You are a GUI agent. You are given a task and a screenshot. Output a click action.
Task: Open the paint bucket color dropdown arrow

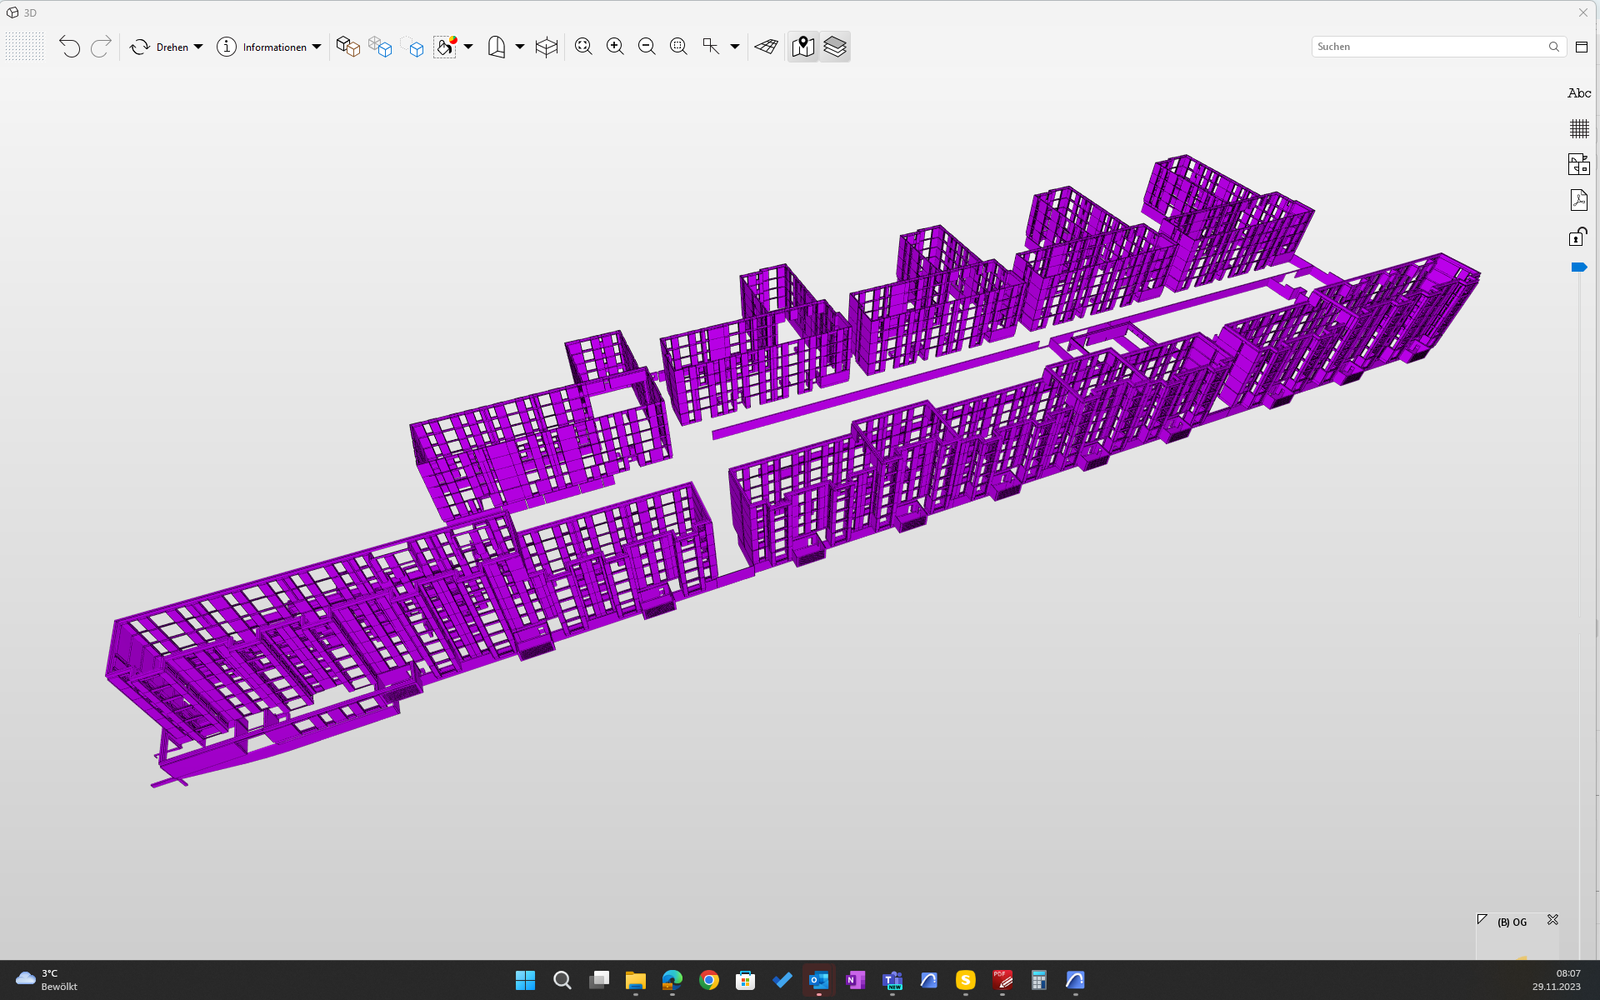click(x=468, y=47)
